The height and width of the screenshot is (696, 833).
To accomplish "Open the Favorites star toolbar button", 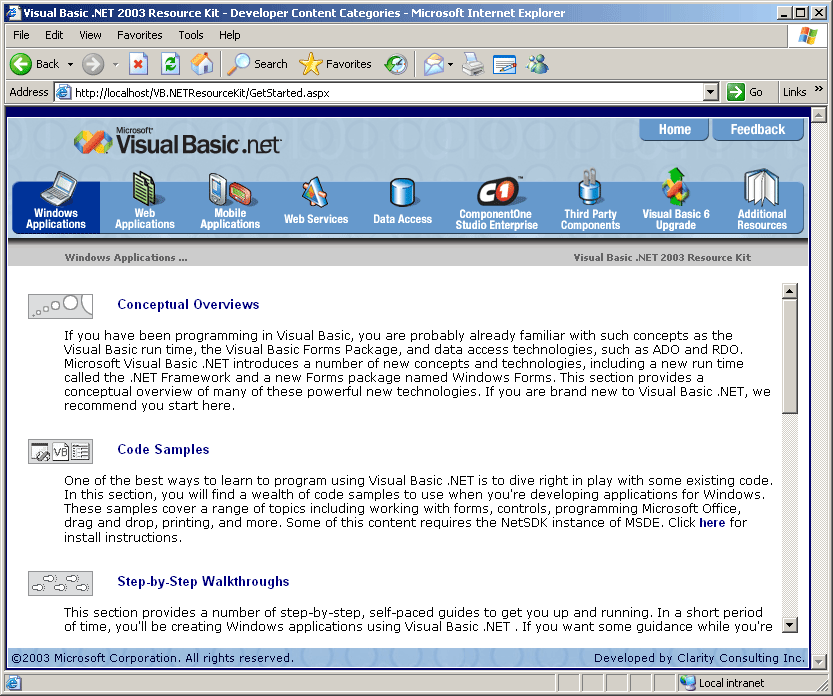I will pos(335,64).
